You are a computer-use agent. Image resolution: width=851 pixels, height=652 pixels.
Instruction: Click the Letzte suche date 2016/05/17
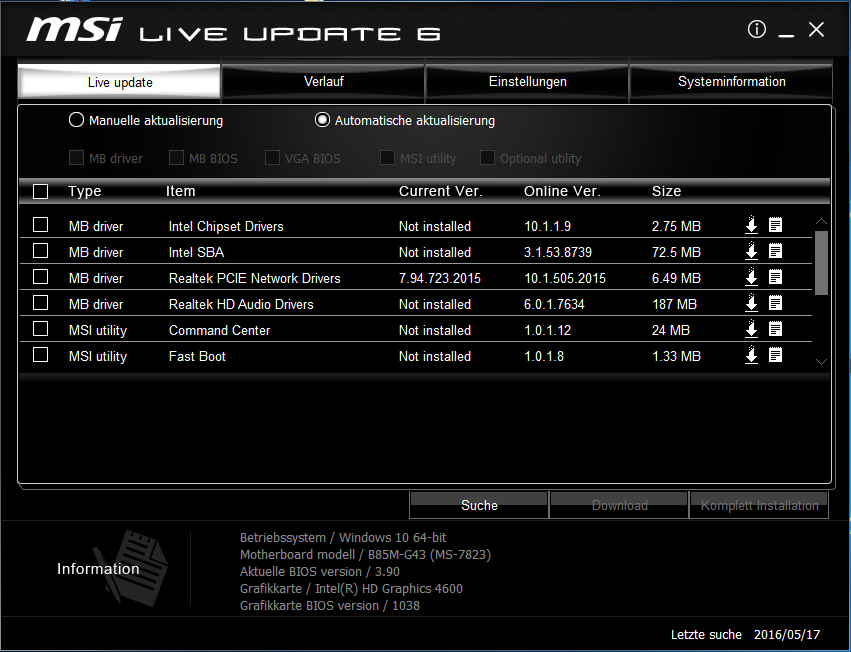(x=786, y=635)
